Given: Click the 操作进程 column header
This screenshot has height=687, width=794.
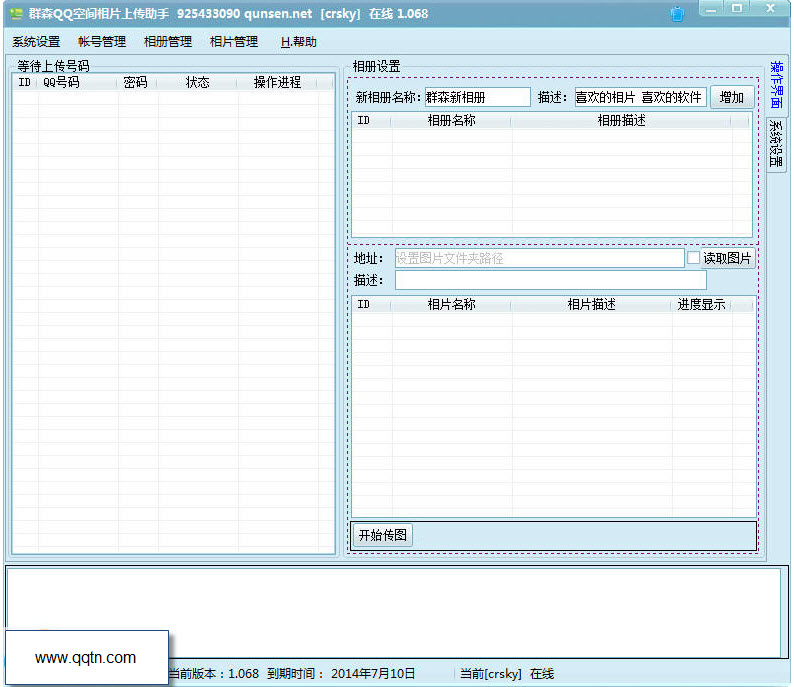Looking at the screenshot, I should click(x=277, y=82).
